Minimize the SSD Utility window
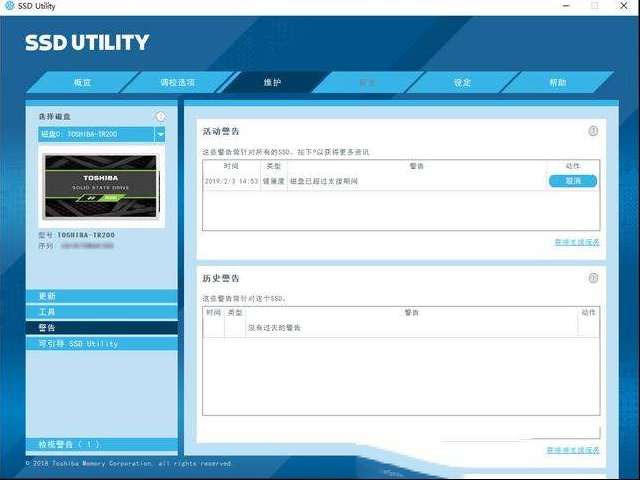The height and width of the screenshot is (480, 640). coord(566,6)
